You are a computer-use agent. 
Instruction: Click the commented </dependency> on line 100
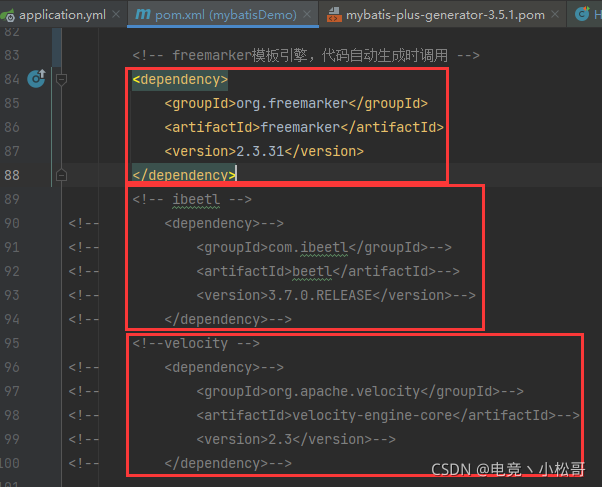(x=228, y=463)
